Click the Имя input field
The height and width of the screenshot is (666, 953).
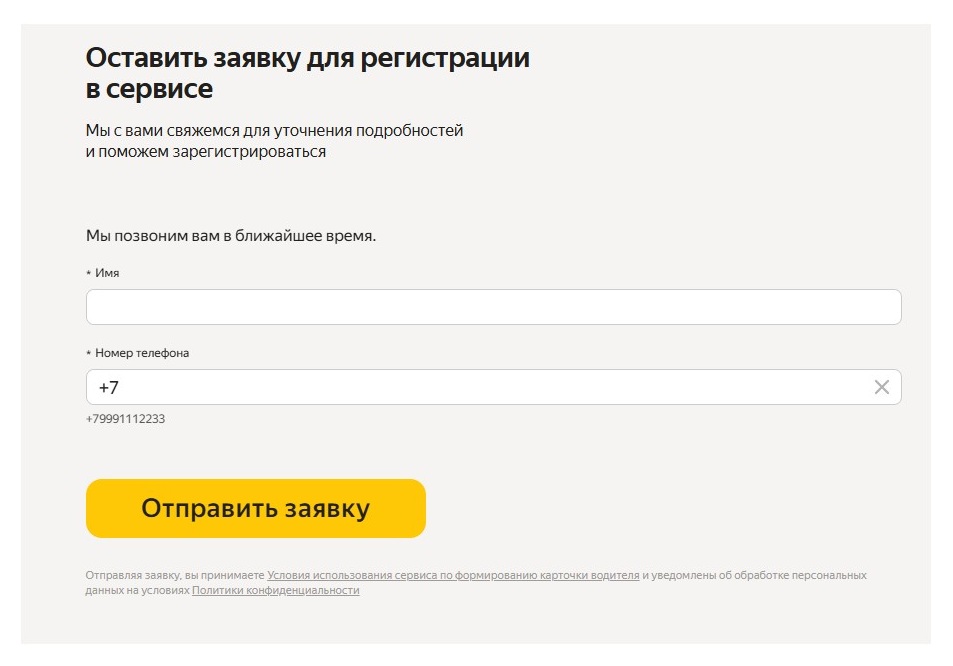[494, 307]
